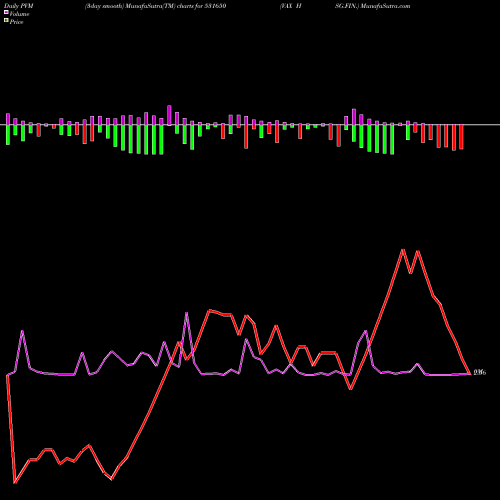The width and height of the screenshot is (500, 500).
Task: Click the MunafaSutra charts heading text
Action: tap(155, 6)
